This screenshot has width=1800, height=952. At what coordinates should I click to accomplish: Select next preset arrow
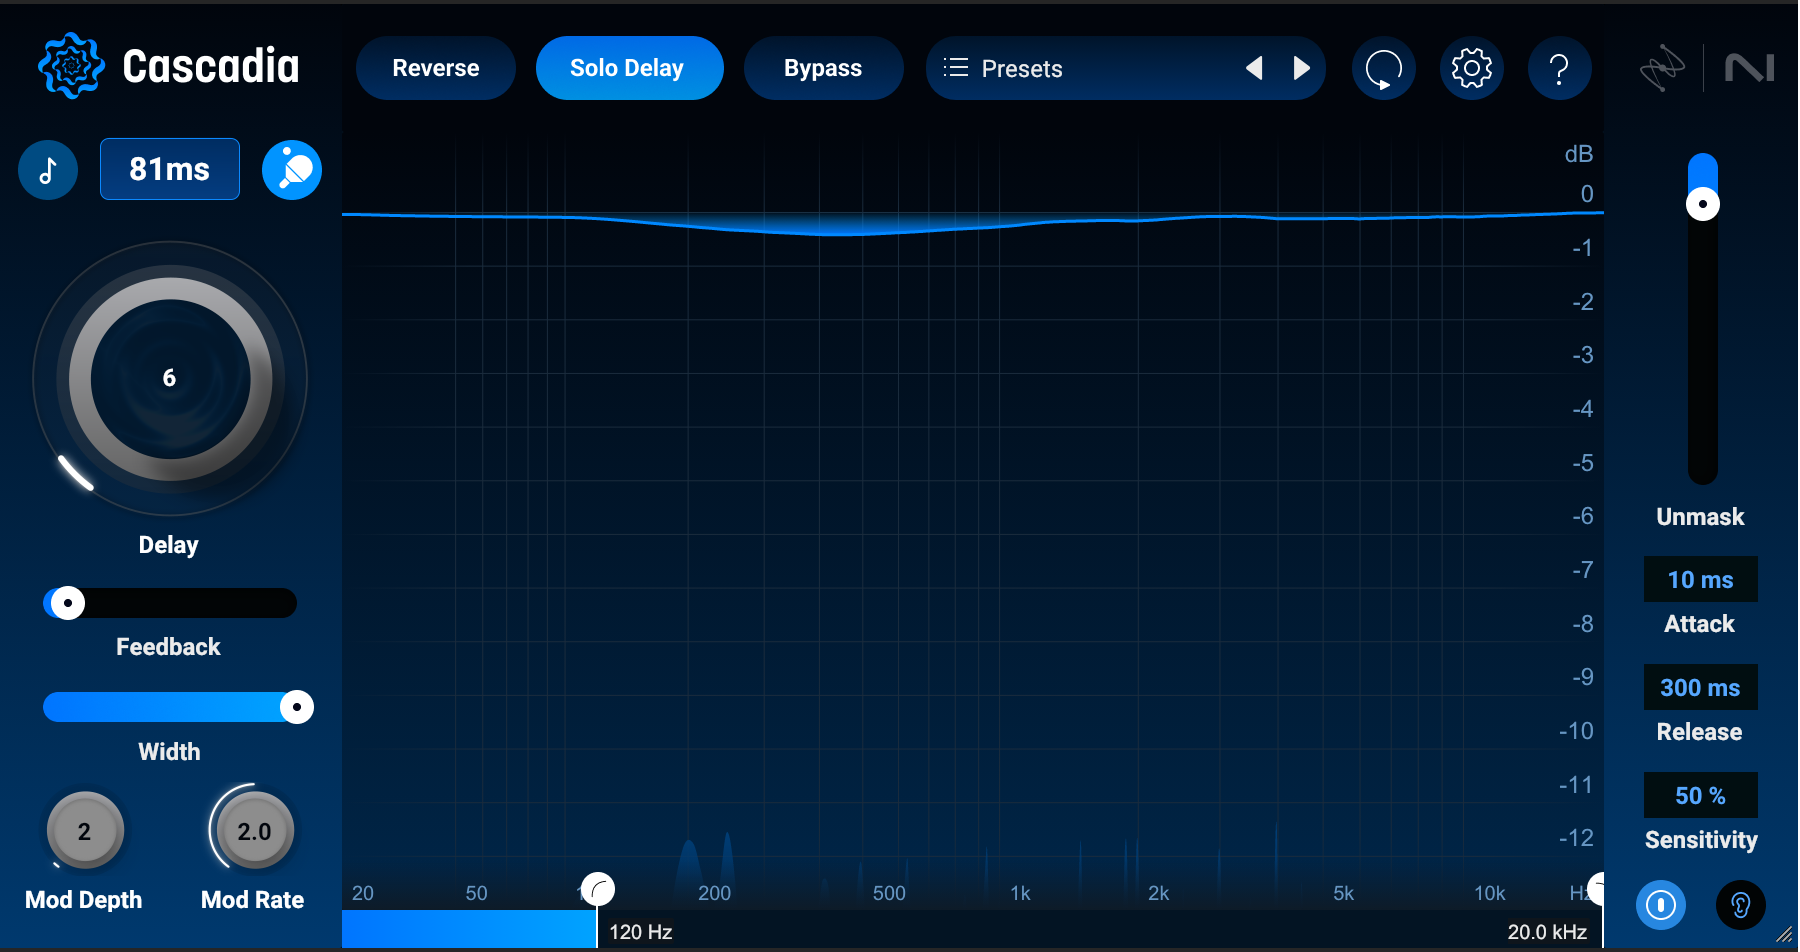click(1301, 68)
